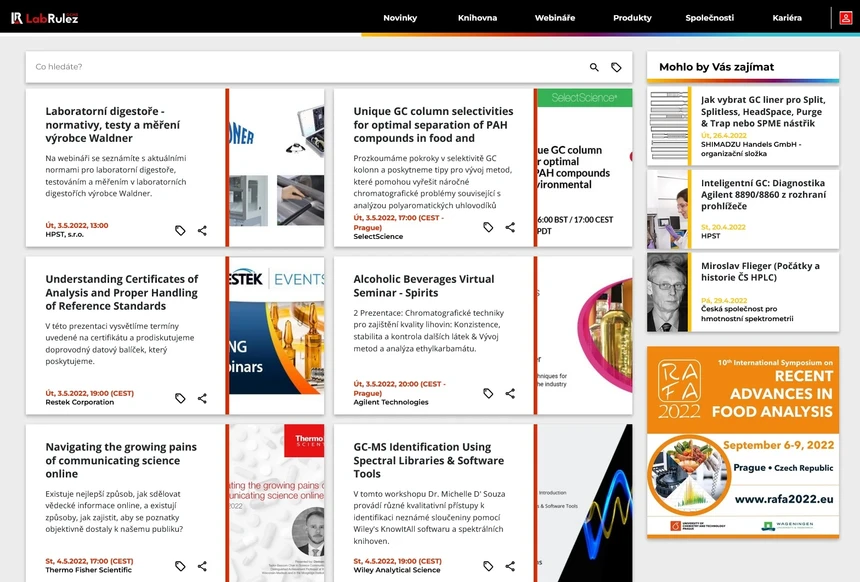Click the share icon on Waldner webinar card

203,230
